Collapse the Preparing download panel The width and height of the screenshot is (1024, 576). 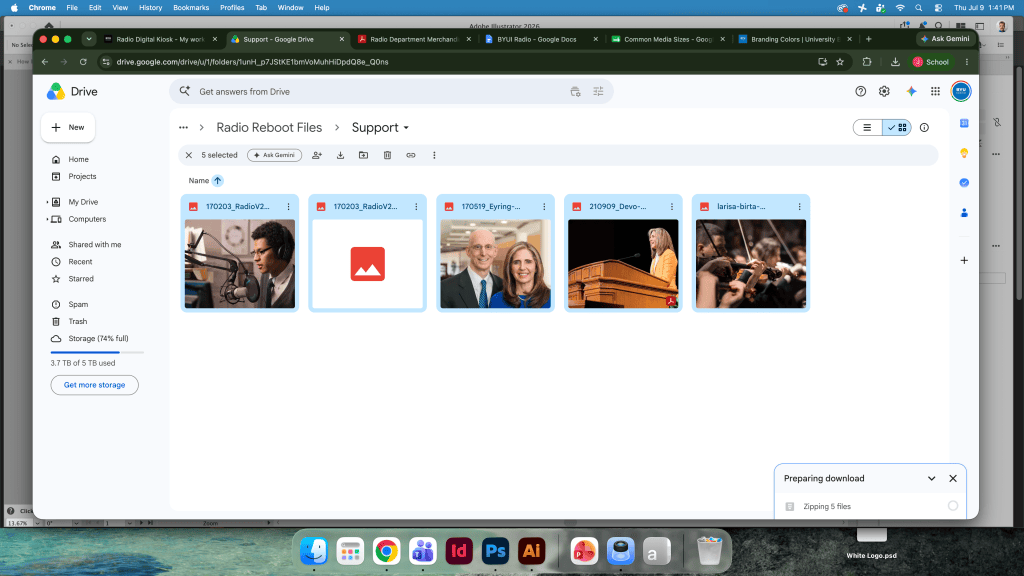click(x=931, y=479)
